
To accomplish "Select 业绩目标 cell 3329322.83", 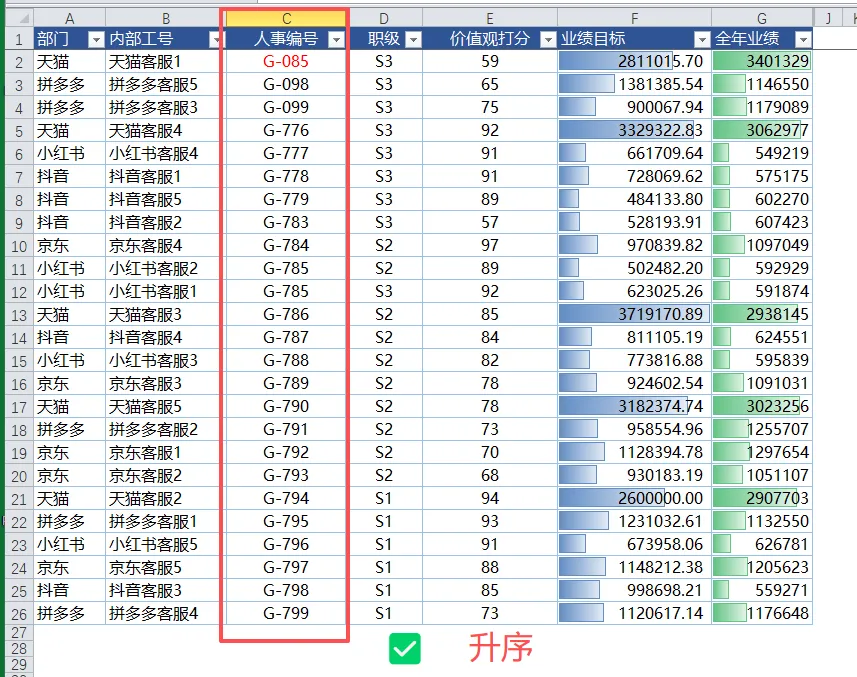I will pos(635,130).
